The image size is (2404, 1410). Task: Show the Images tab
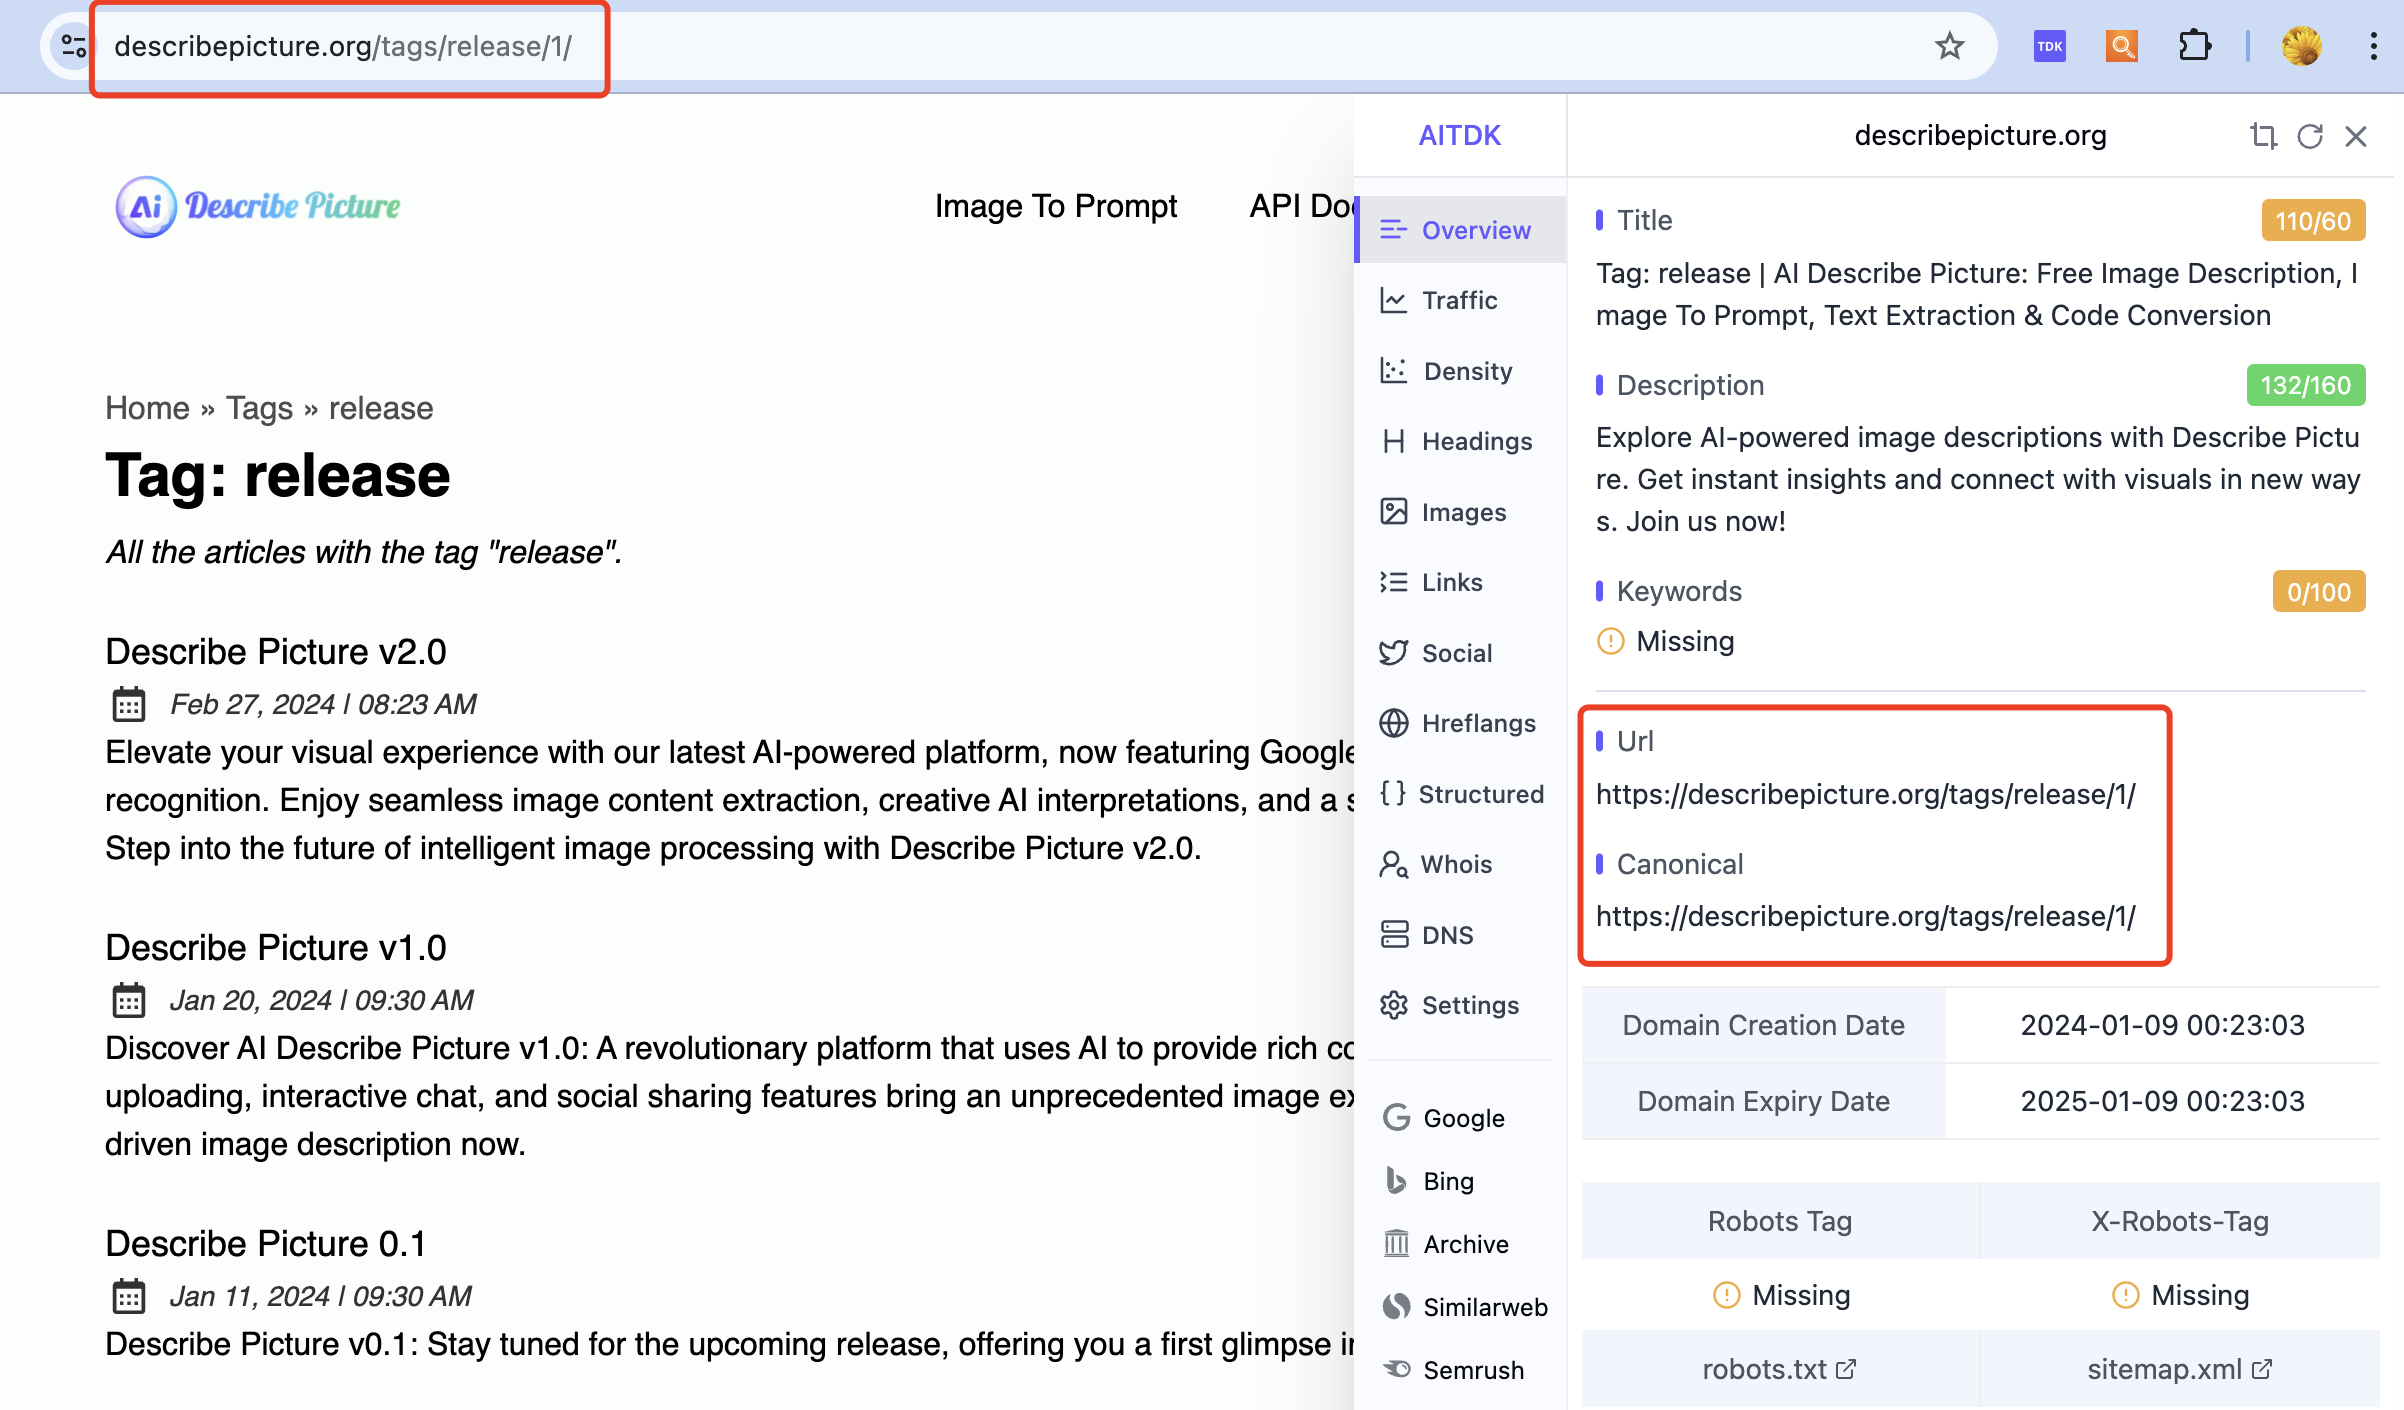point(1460,512)
